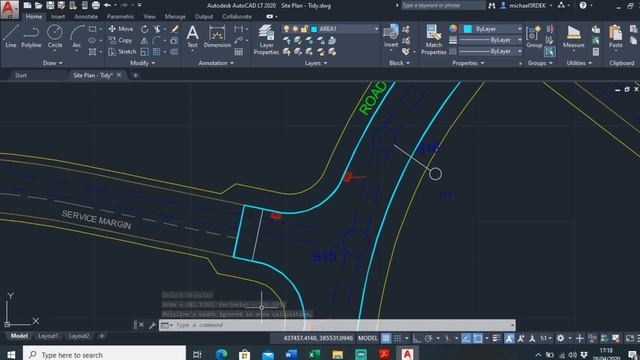Open the Home ribbon tab
Screen dimensions: 640x360
pos(33,16)
